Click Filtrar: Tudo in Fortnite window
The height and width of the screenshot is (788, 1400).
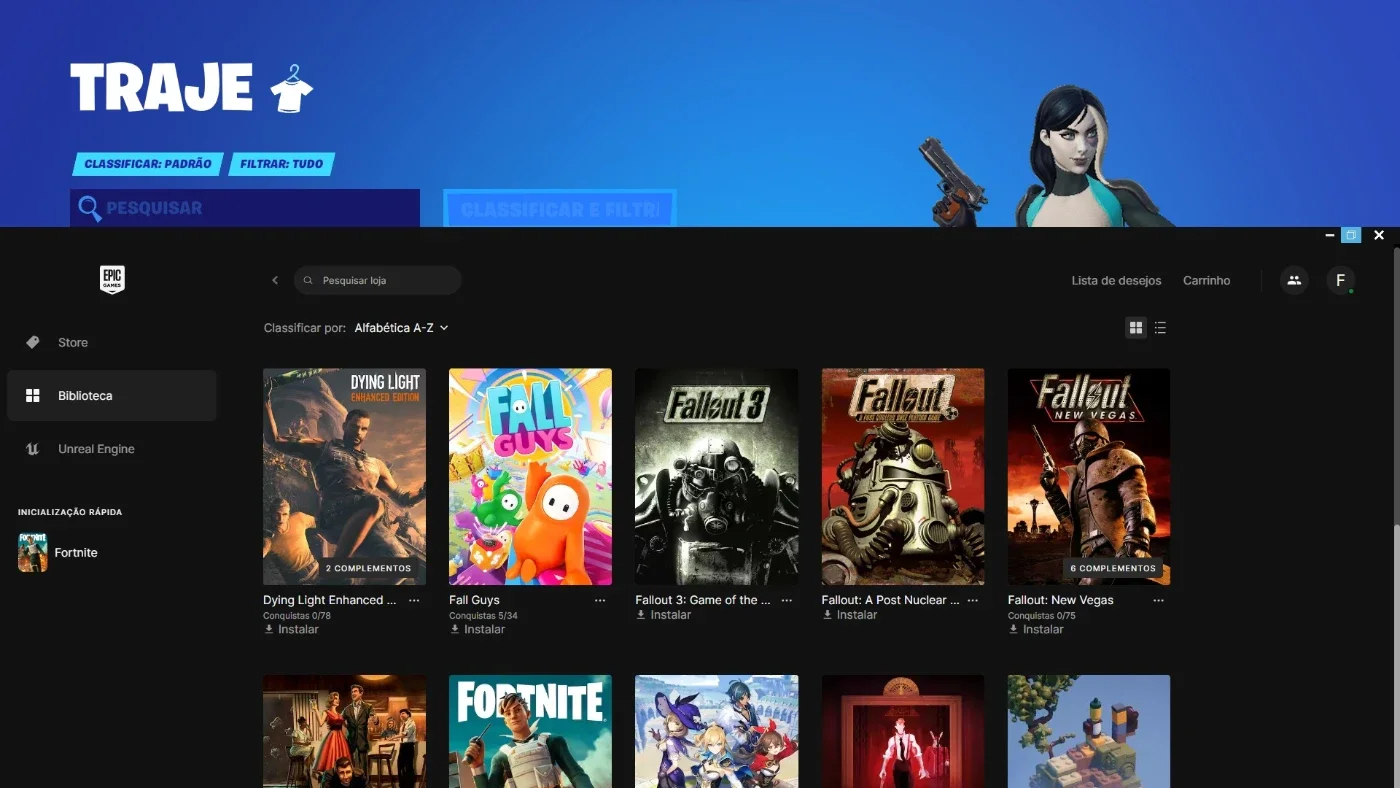click(281, 164)
